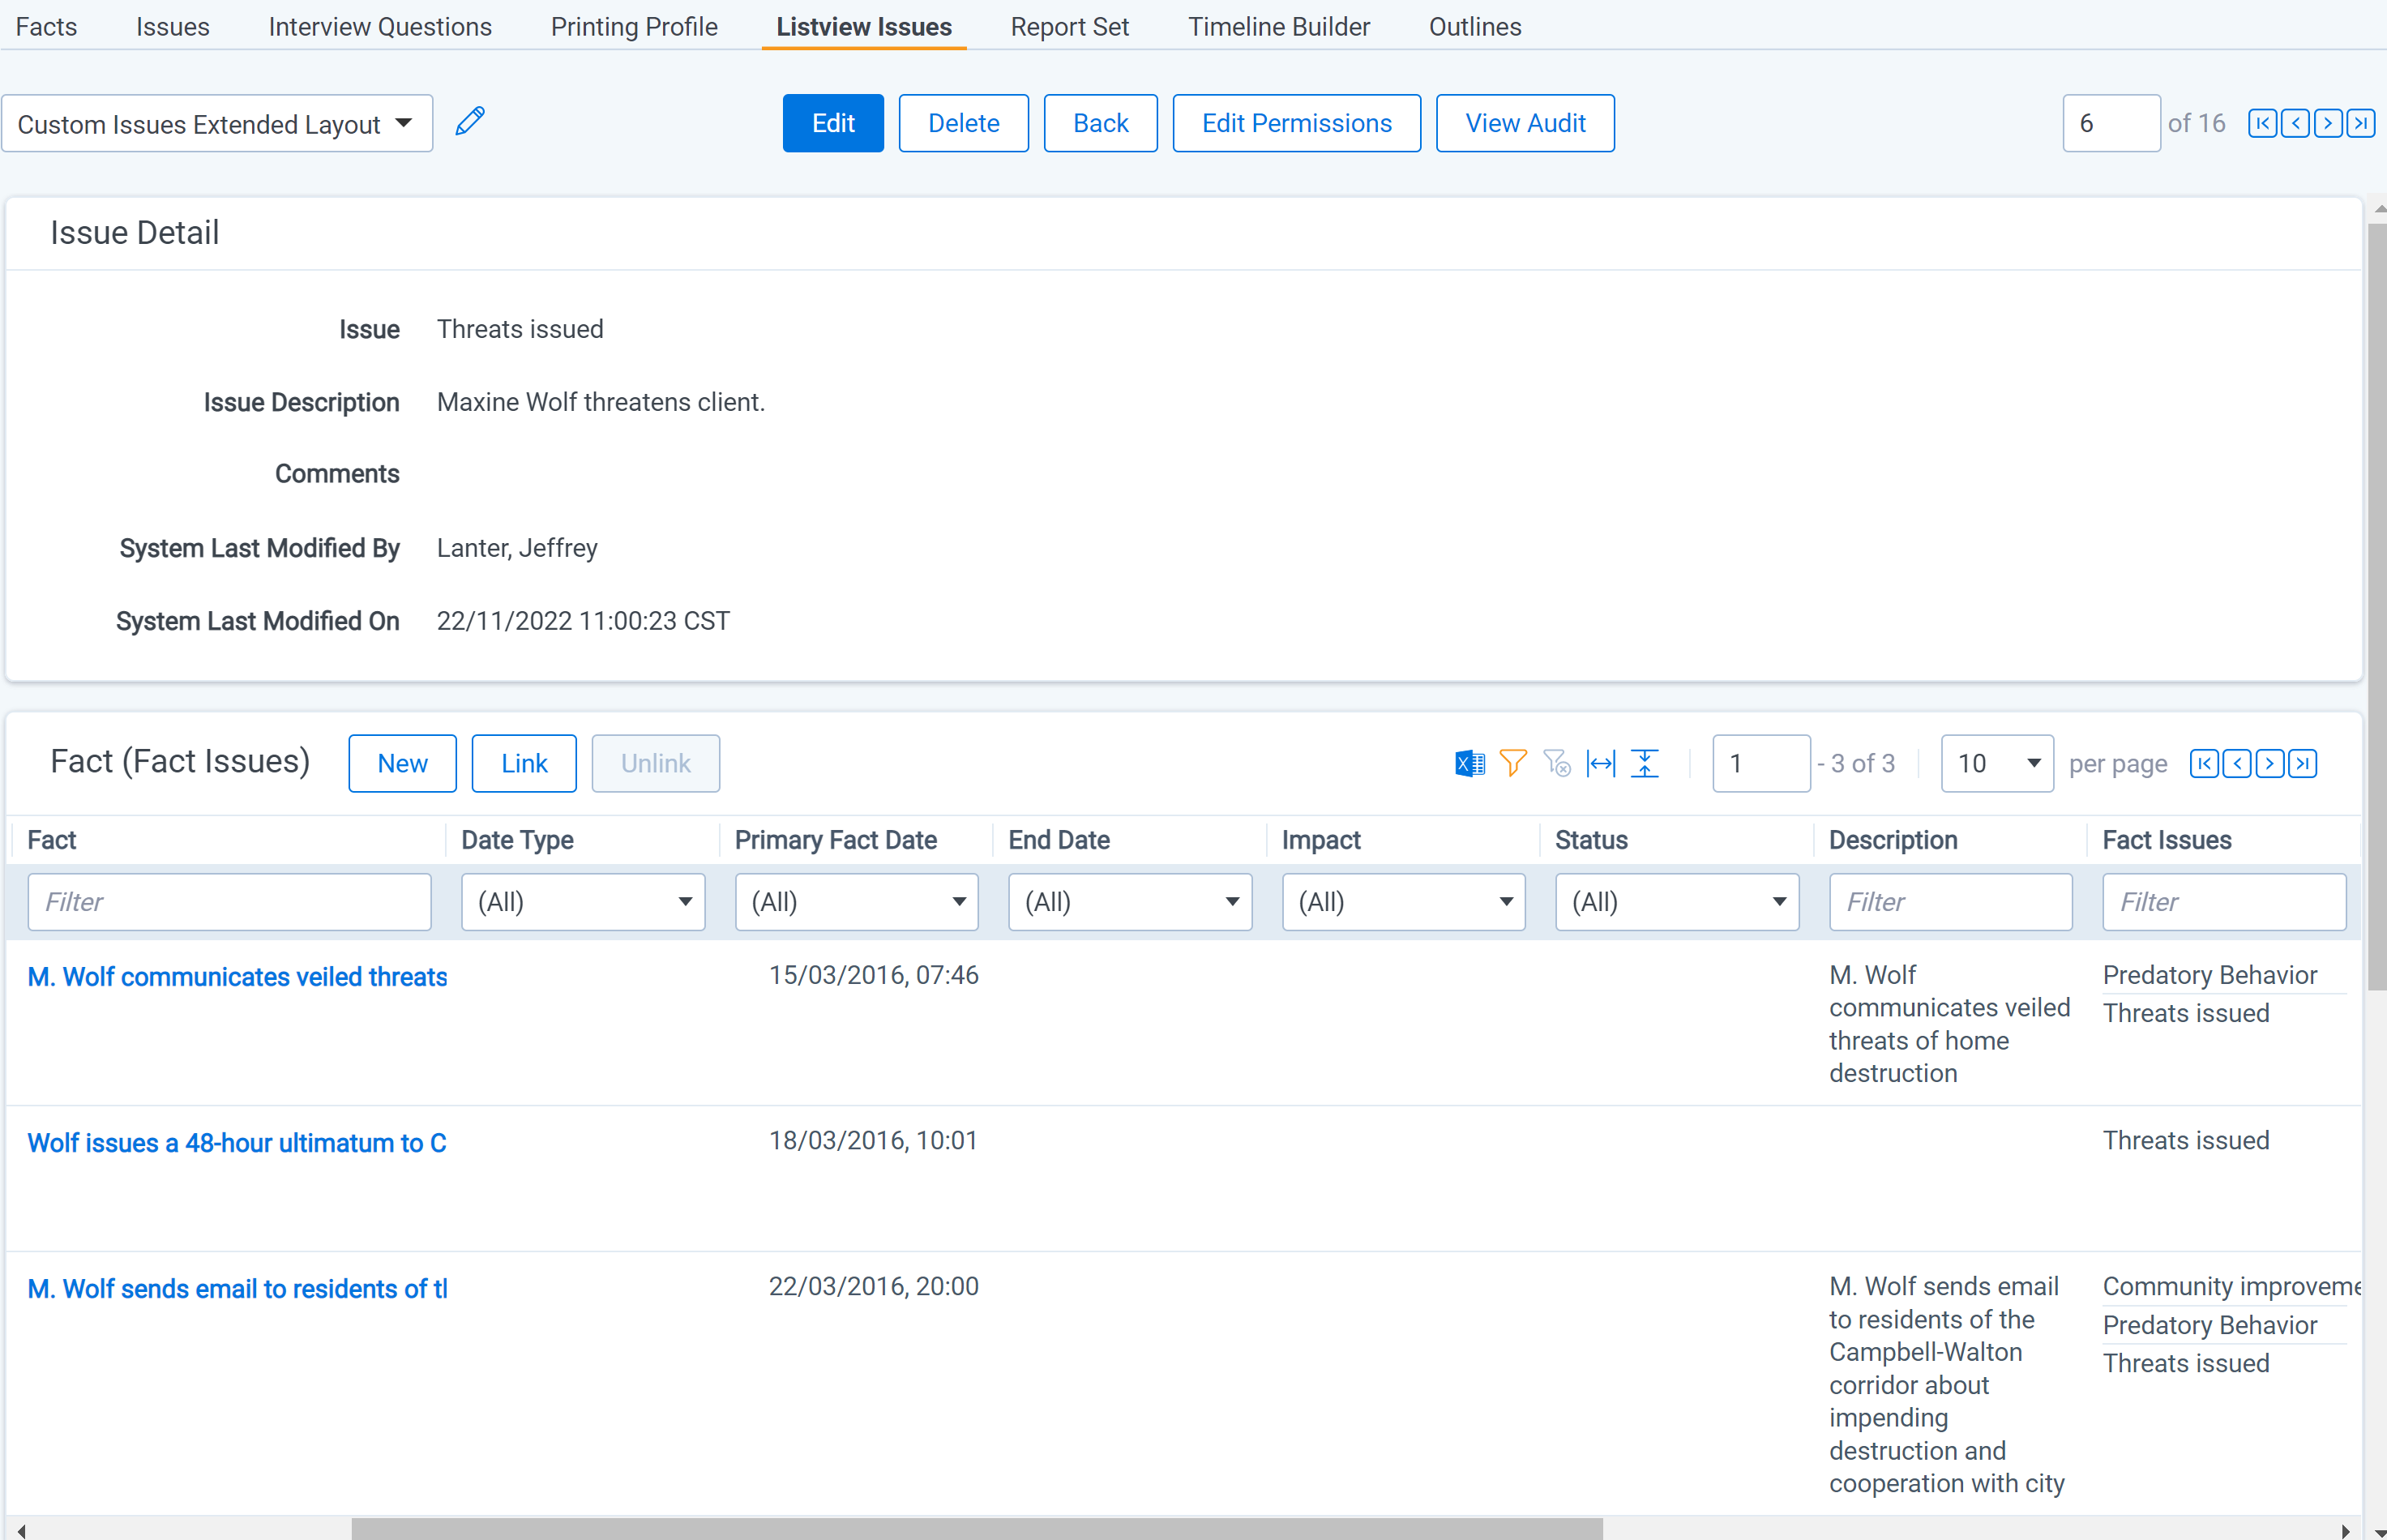The height and width of the screenshot is (1540, 2387).
Task: Switch to the Interview Questions tab
Action: pos(380,27)
